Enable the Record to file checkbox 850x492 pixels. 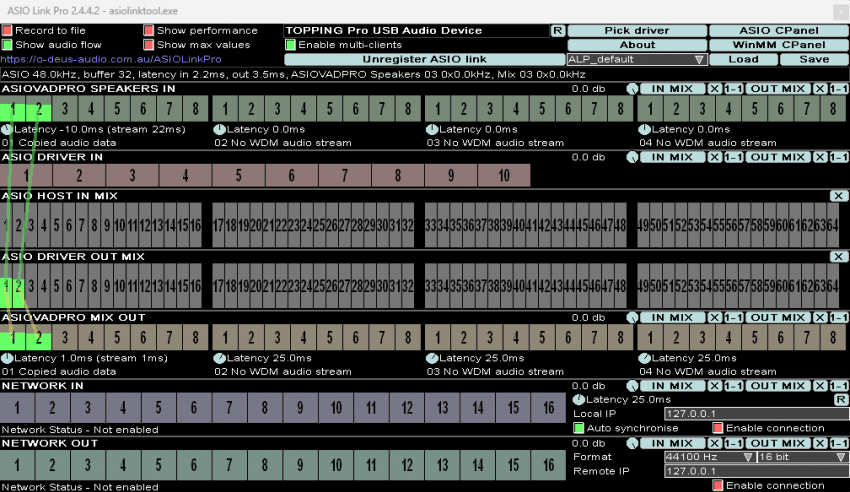(x=7, y=31)
